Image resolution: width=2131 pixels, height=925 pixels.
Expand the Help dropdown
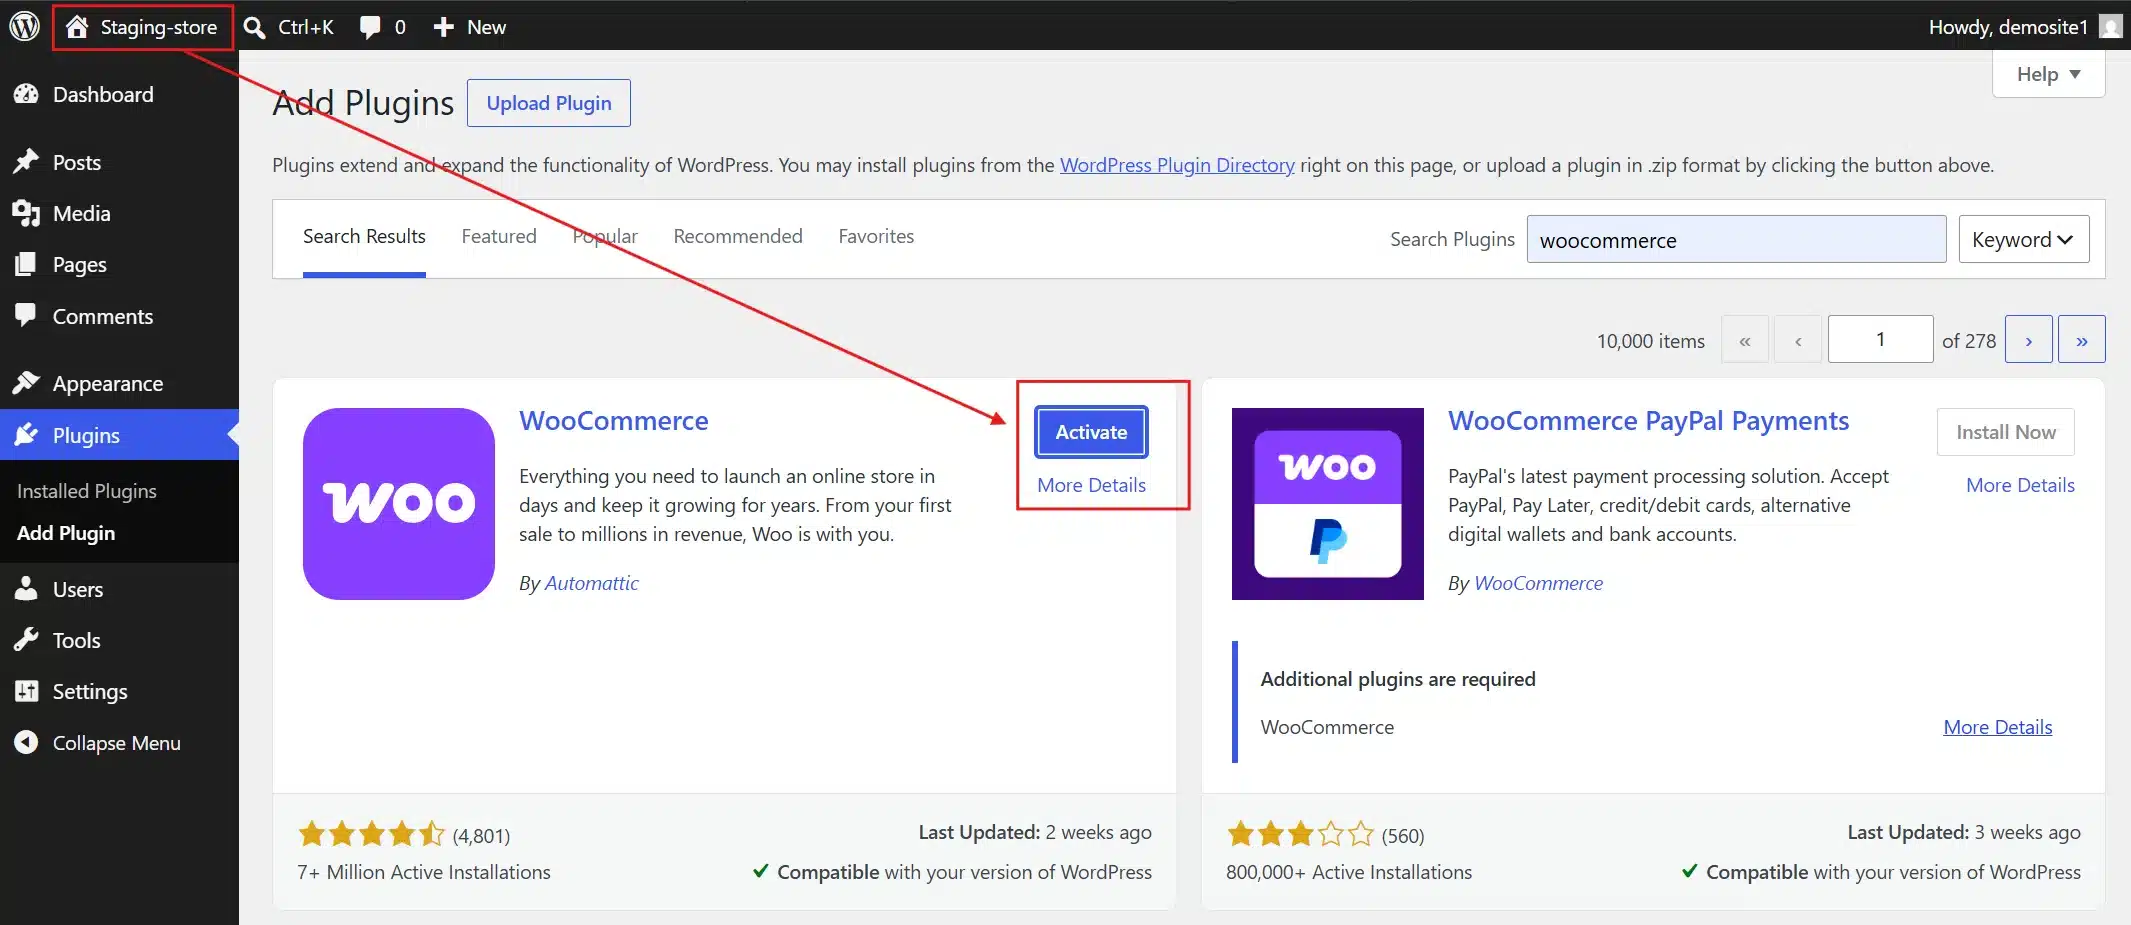coord(2048,74)
